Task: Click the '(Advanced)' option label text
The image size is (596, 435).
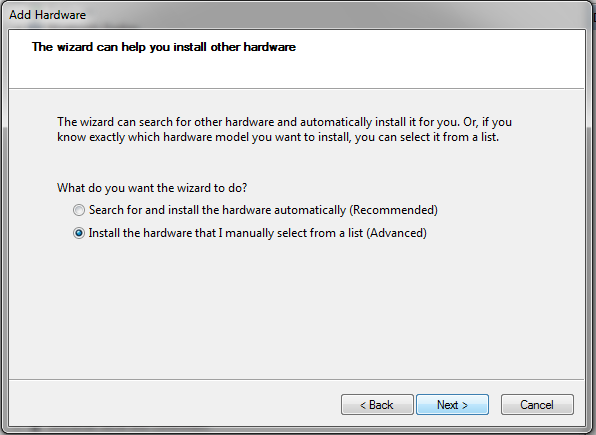Action: coord(396,233)
